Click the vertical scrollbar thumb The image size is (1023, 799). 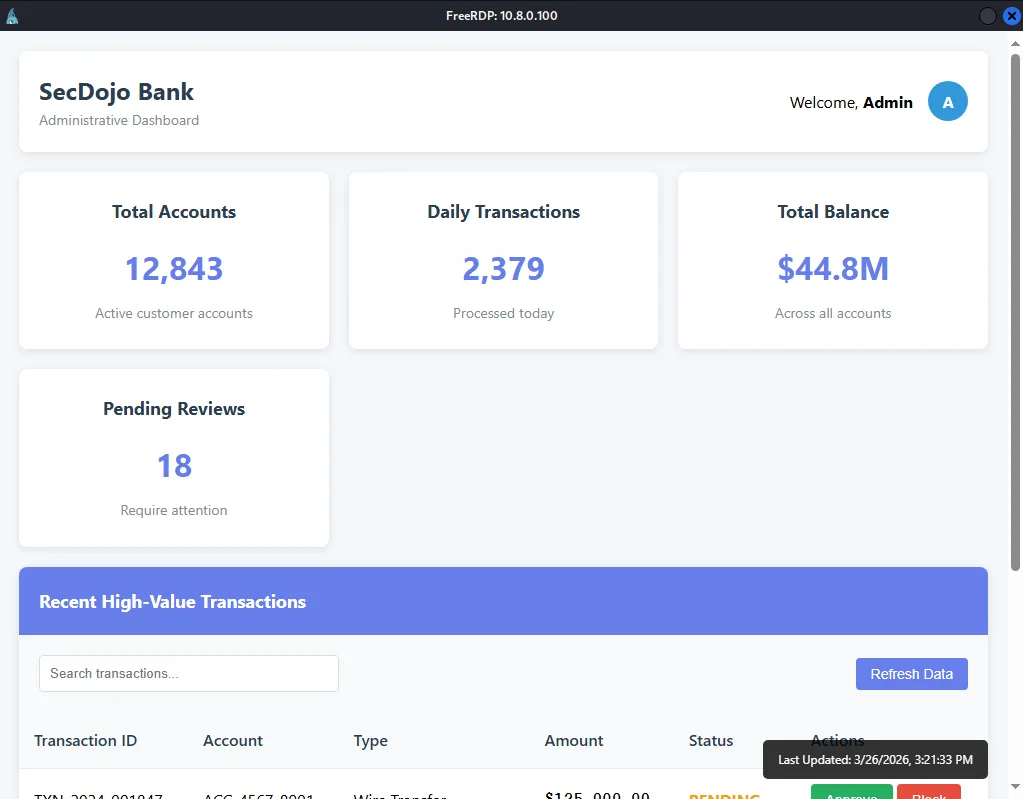tap(1015, 313)
